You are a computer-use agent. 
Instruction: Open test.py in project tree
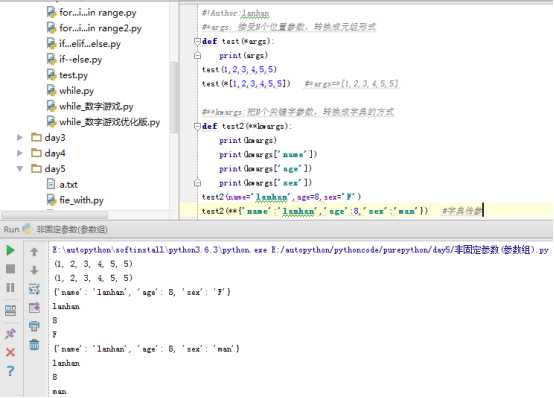[x=73, y=75]
